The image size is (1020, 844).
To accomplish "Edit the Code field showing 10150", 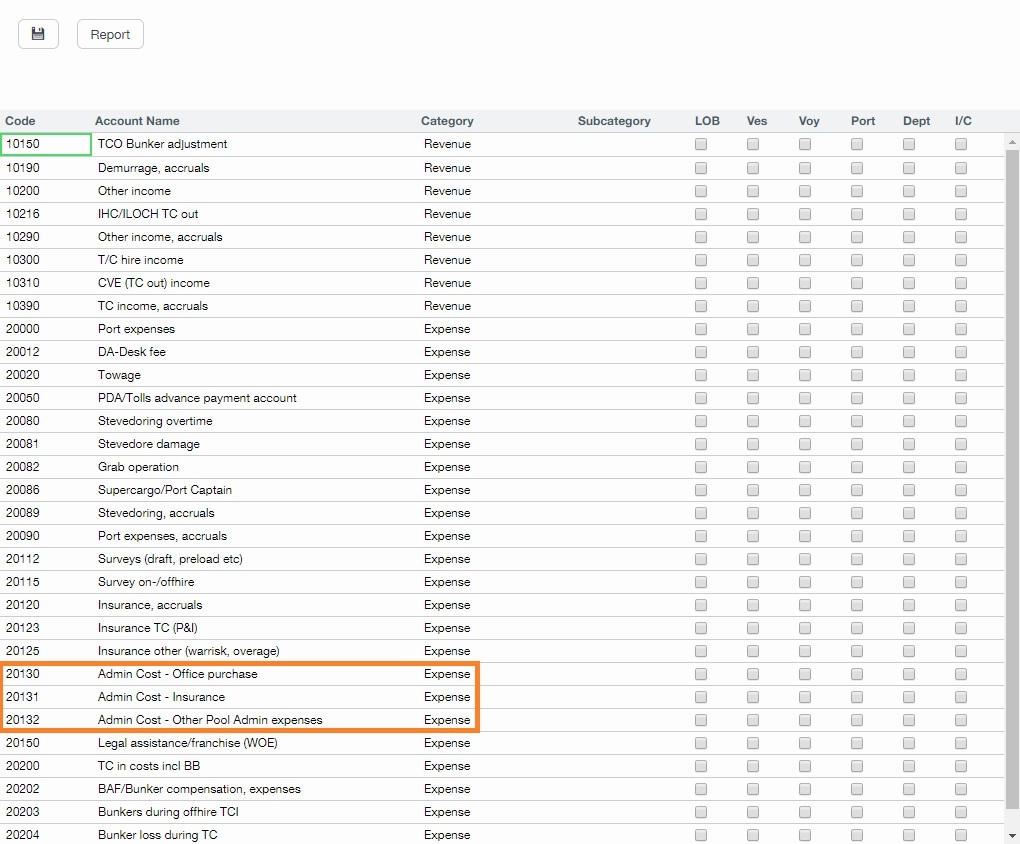I will [x=45, y=144].
